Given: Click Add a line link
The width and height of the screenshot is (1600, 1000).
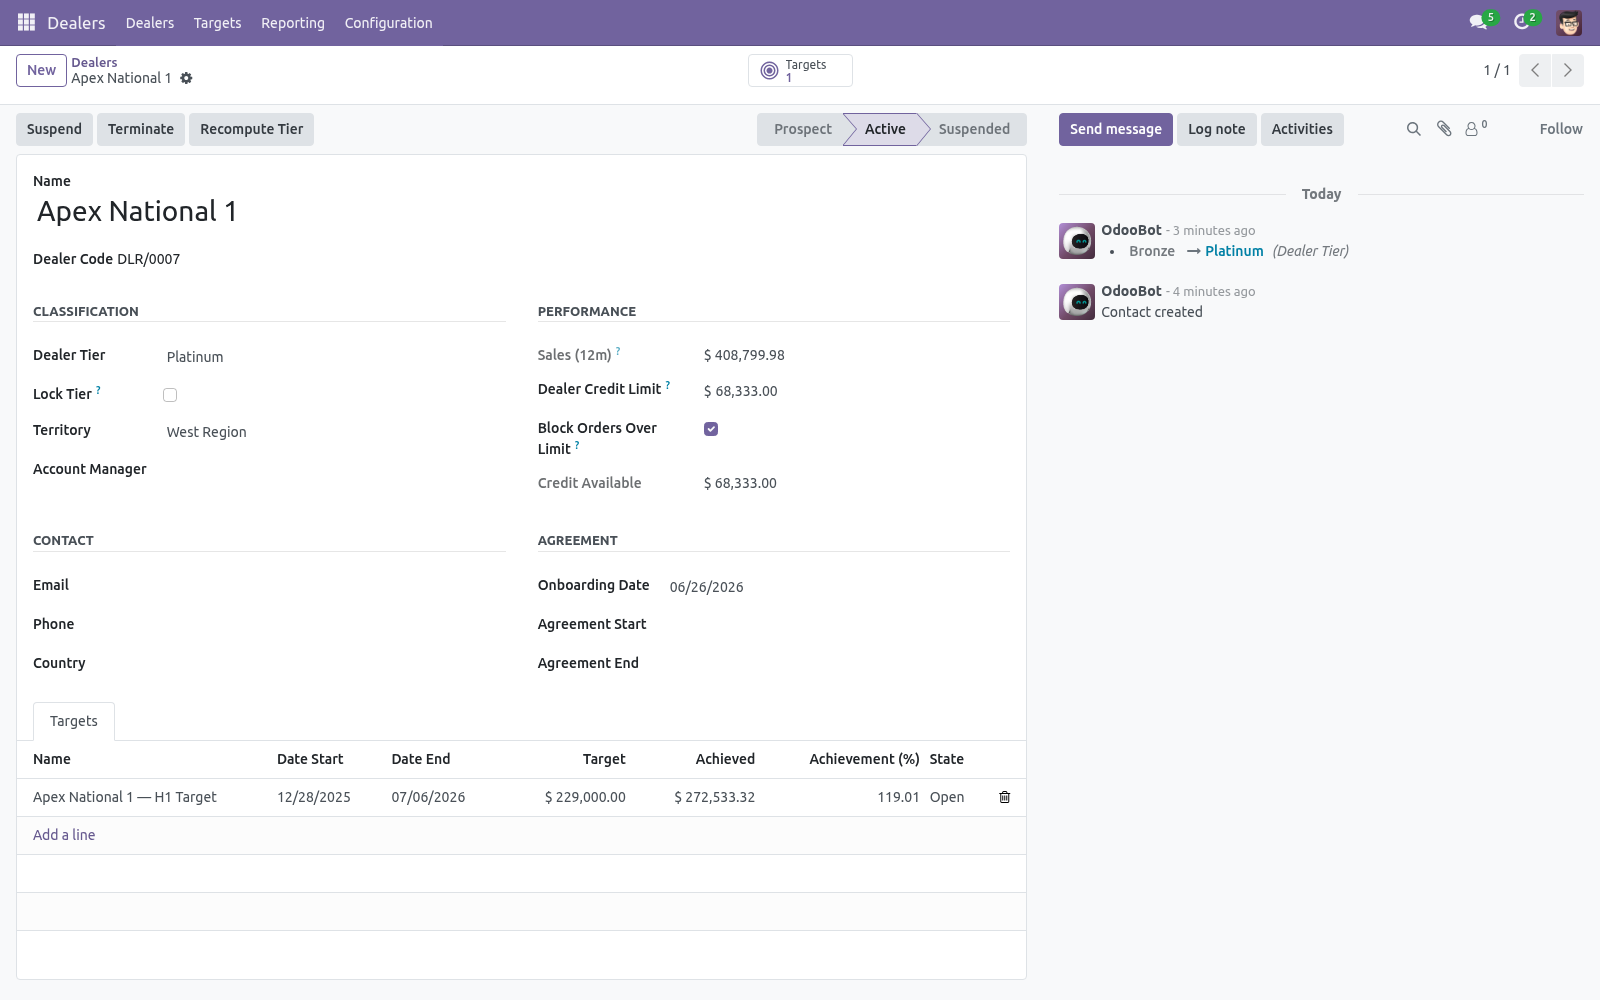Looking at the screenshot, I should click(x=64, y=835).
